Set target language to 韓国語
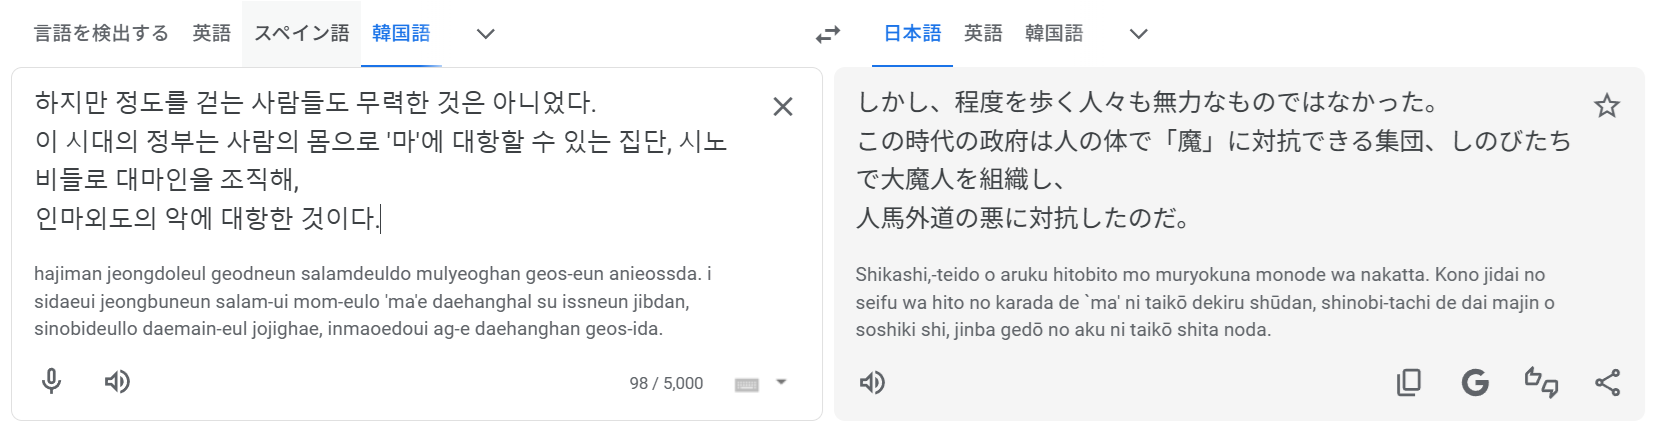 (x=1054, y=34)
